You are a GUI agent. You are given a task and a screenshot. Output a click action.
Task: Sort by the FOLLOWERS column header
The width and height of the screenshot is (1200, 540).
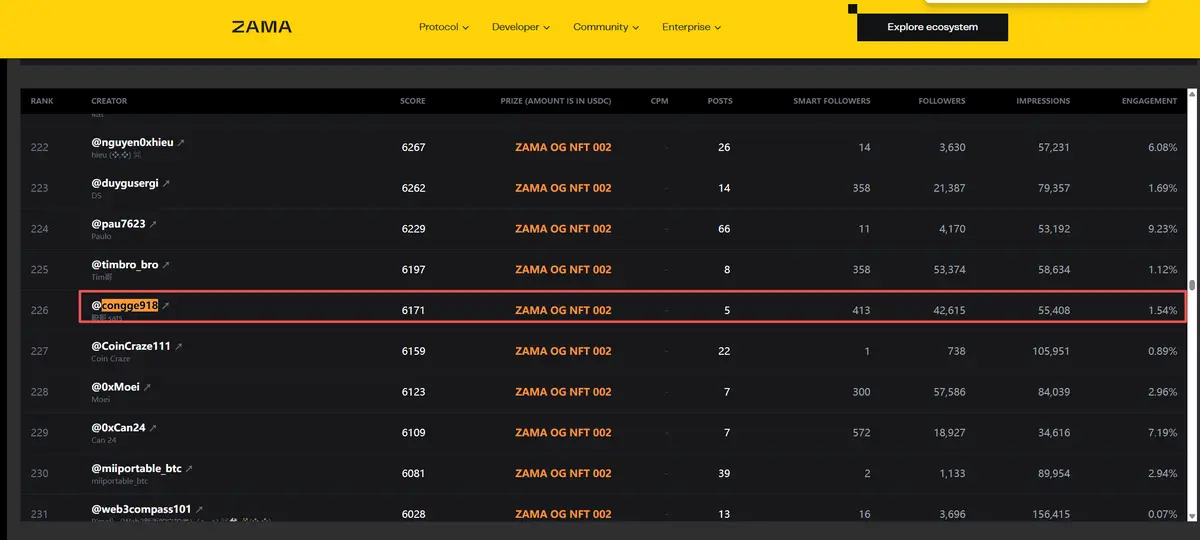click(x=942, y=101)
